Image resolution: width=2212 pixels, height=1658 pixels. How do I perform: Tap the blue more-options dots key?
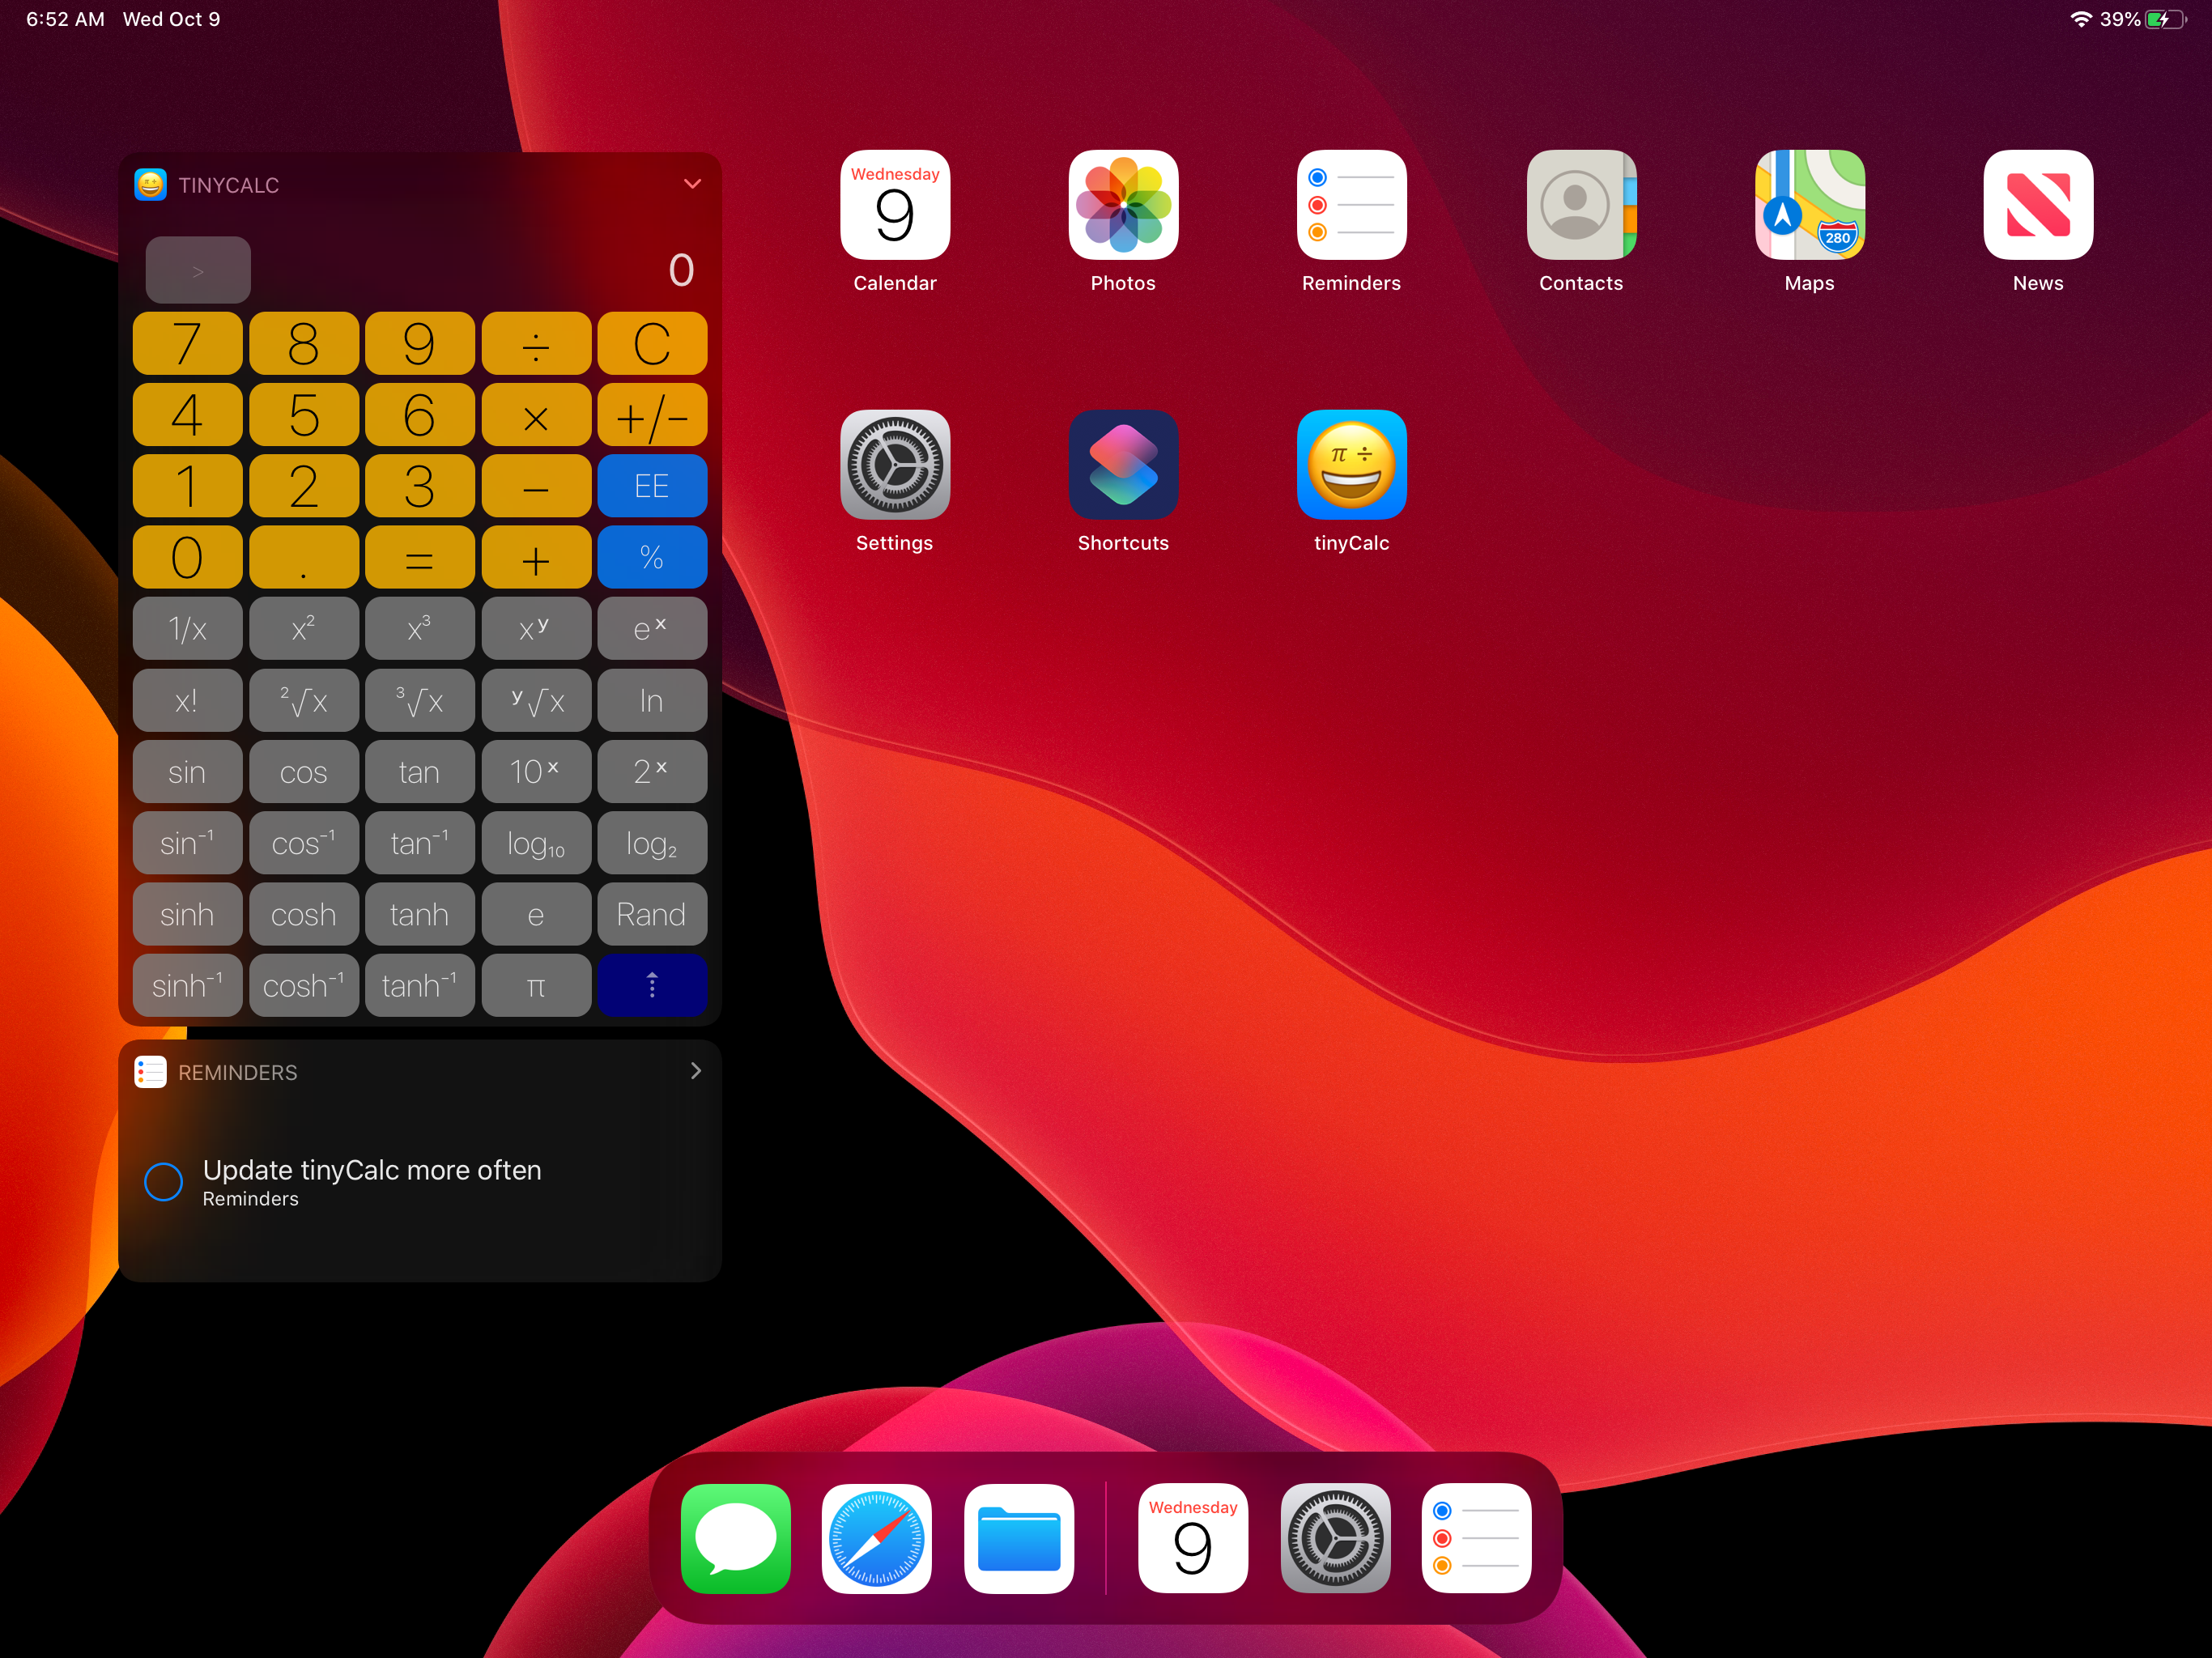652,985
